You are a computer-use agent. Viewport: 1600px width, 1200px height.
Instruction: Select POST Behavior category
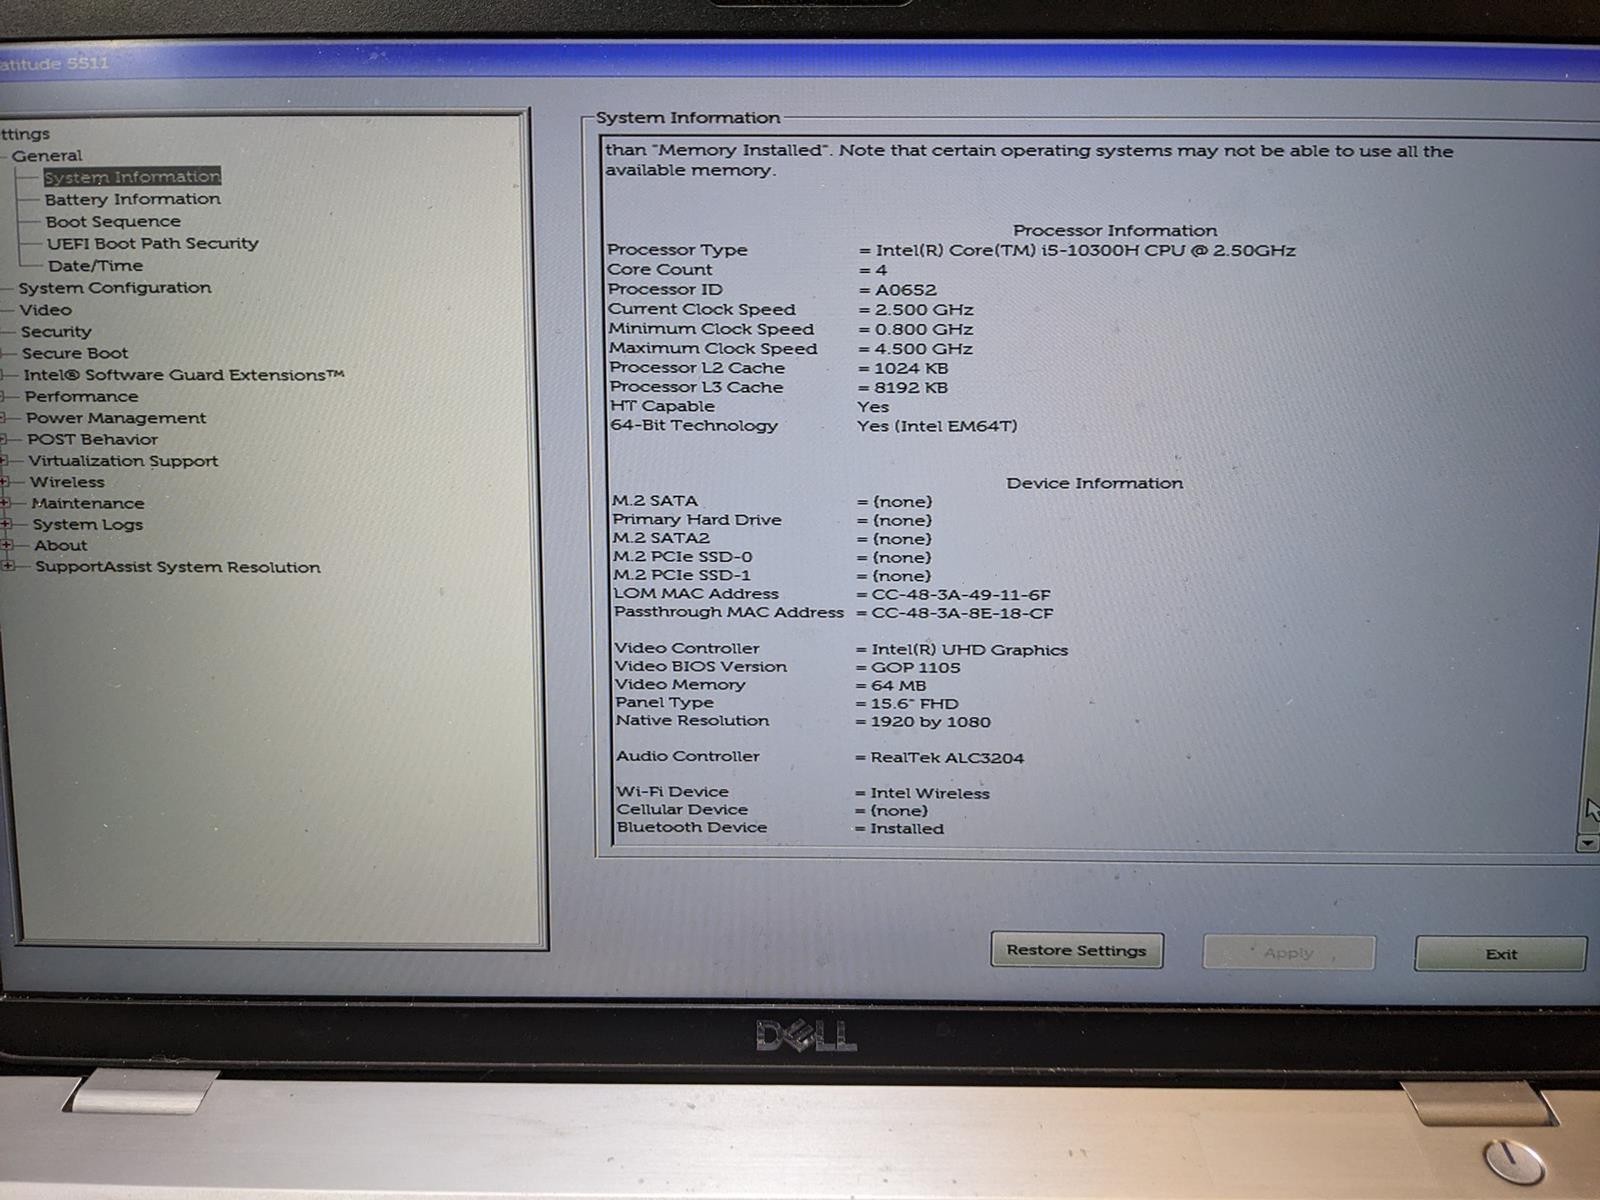(92, 439)
